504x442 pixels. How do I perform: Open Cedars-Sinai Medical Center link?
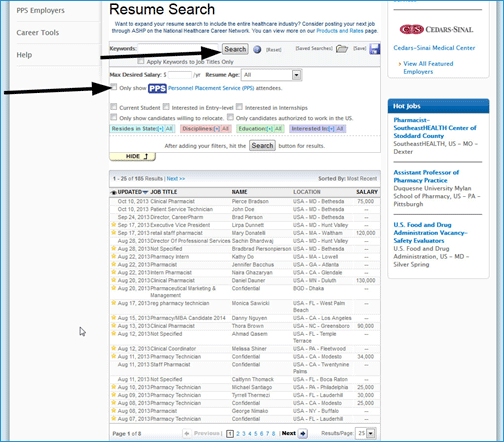pyautogui.click(x=434, y=48)
